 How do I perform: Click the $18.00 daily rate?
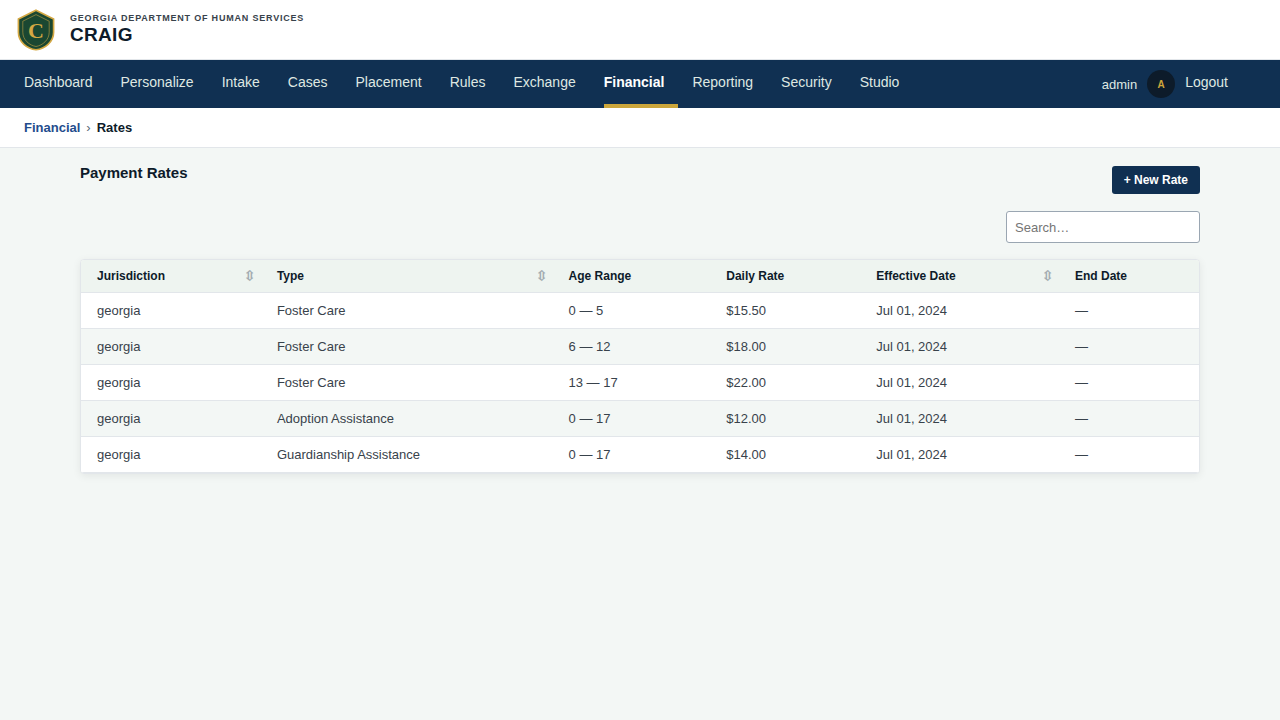[x=746, y=347]
